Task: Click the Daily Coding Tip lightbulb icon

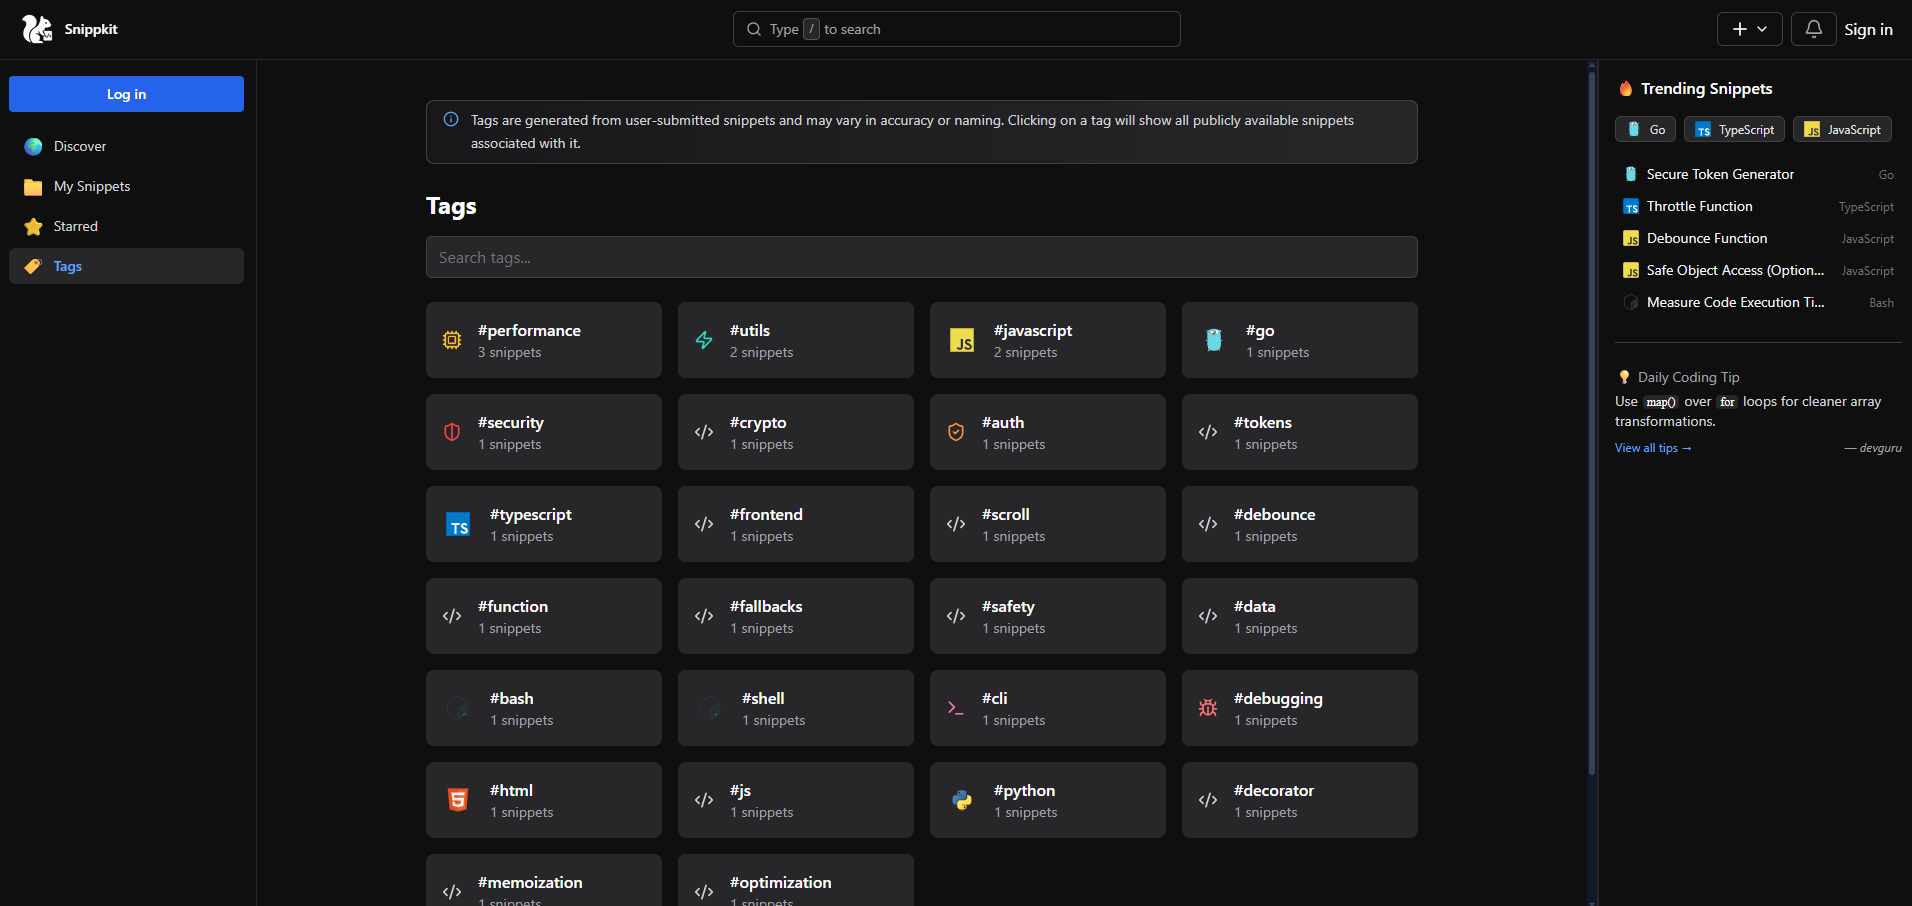Action: click(1624, 377)
